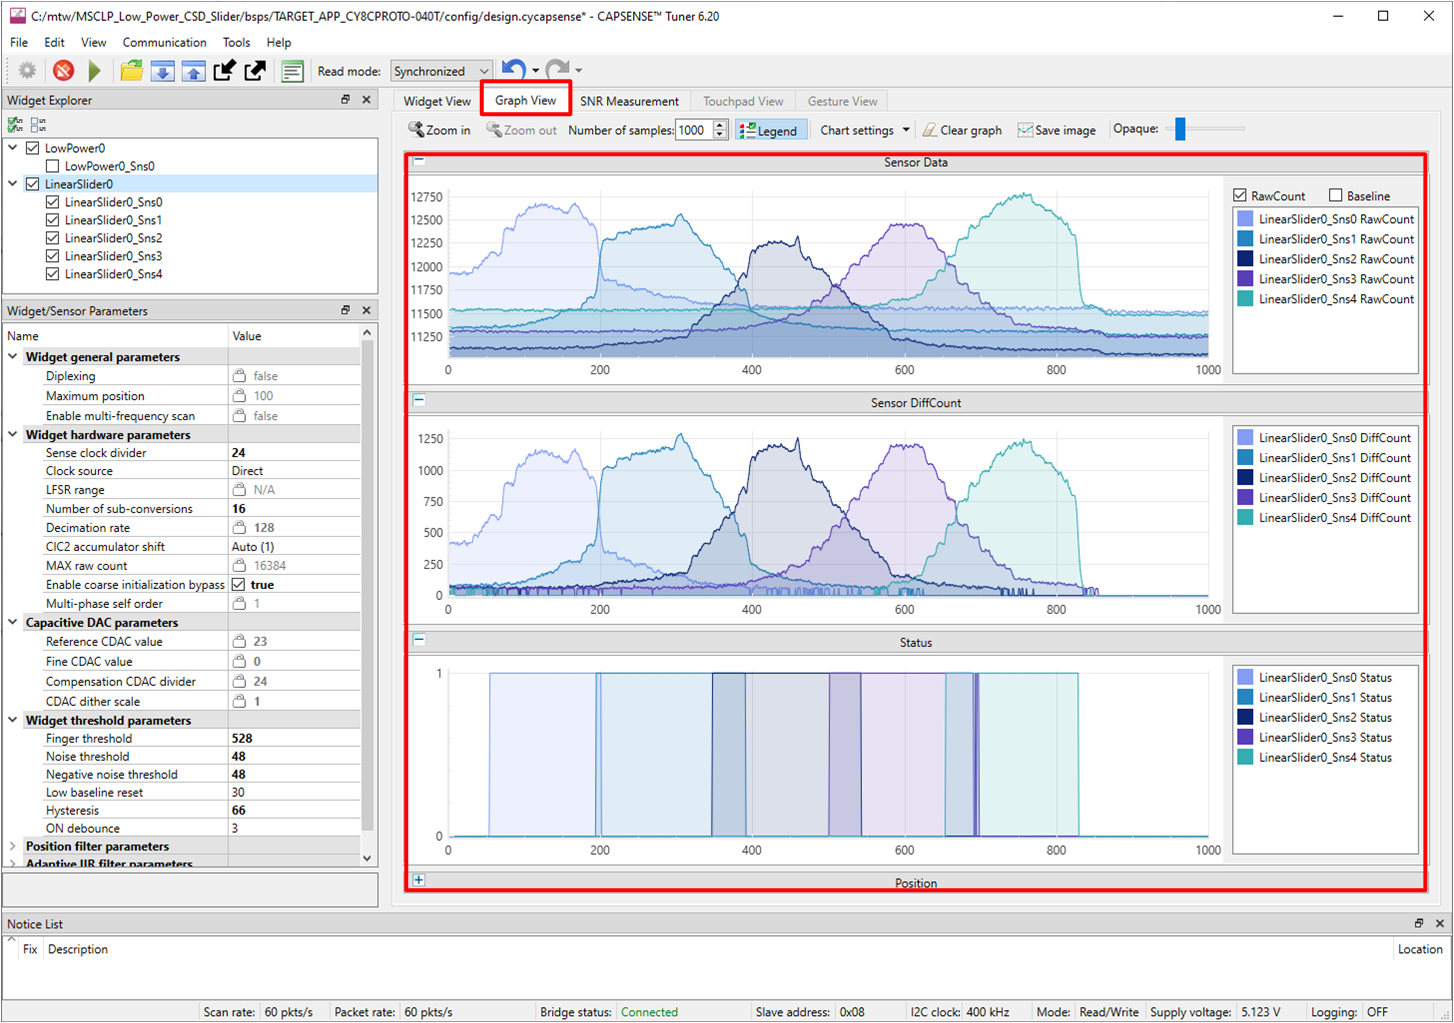Select all sensors icon in Widget Explorer
Screen dimensions: 1454x1023
15,125
